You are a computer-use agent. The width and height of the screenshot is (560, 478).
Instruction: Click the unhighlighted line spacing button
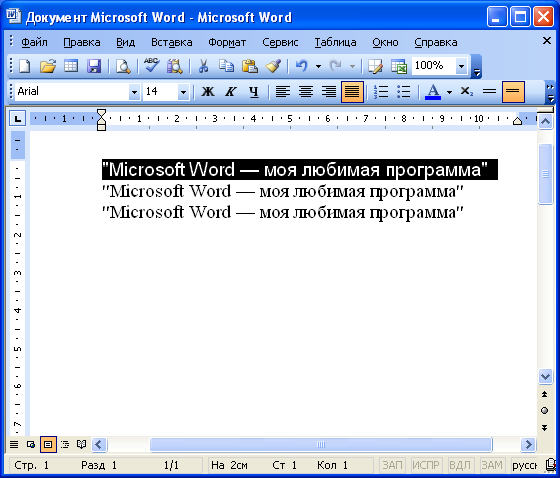[489, 92]
